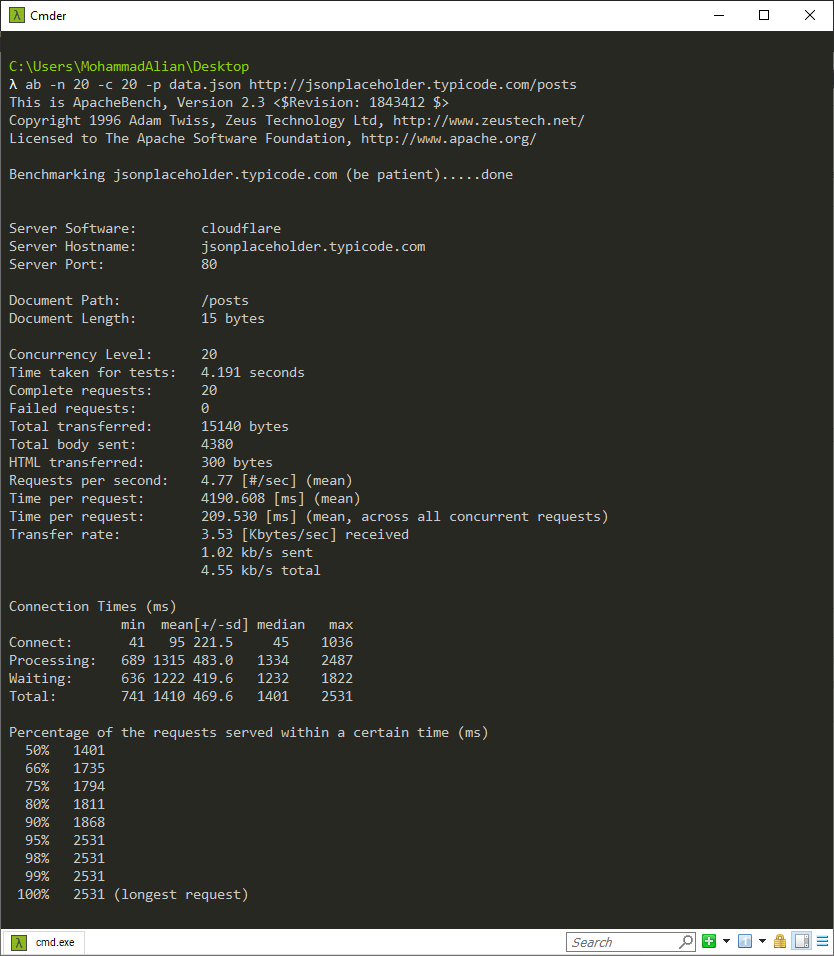
Task: Maximize the Cmder window
Action: point(764,15)
